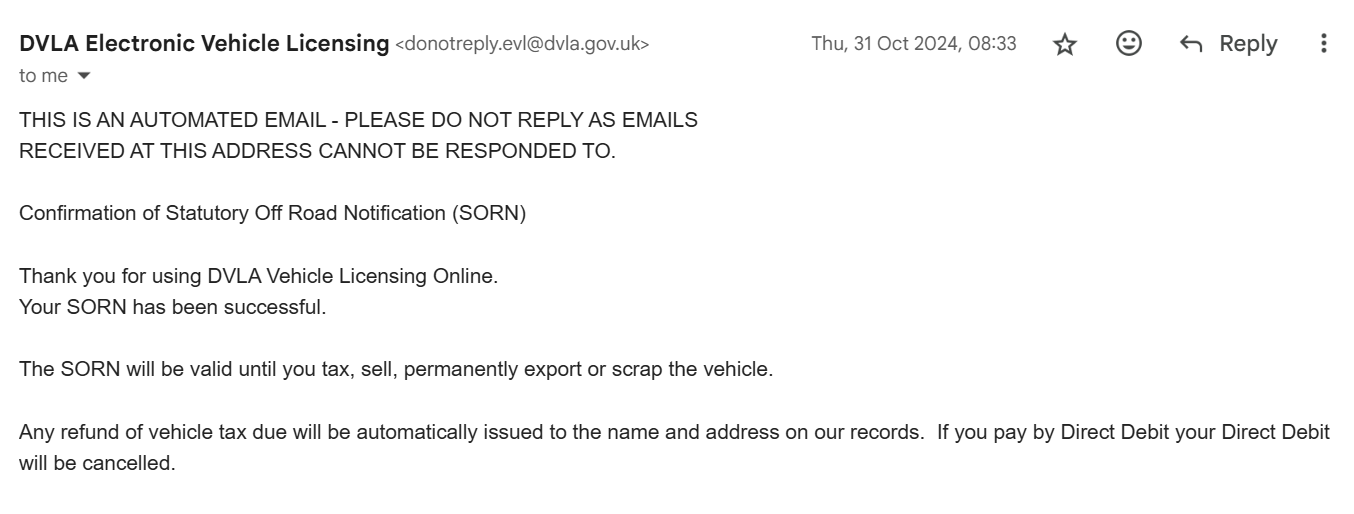Click the "Thank you for using DVLA" line
The height and width of the screenshot is (514, 1354).
coord(258,276)
